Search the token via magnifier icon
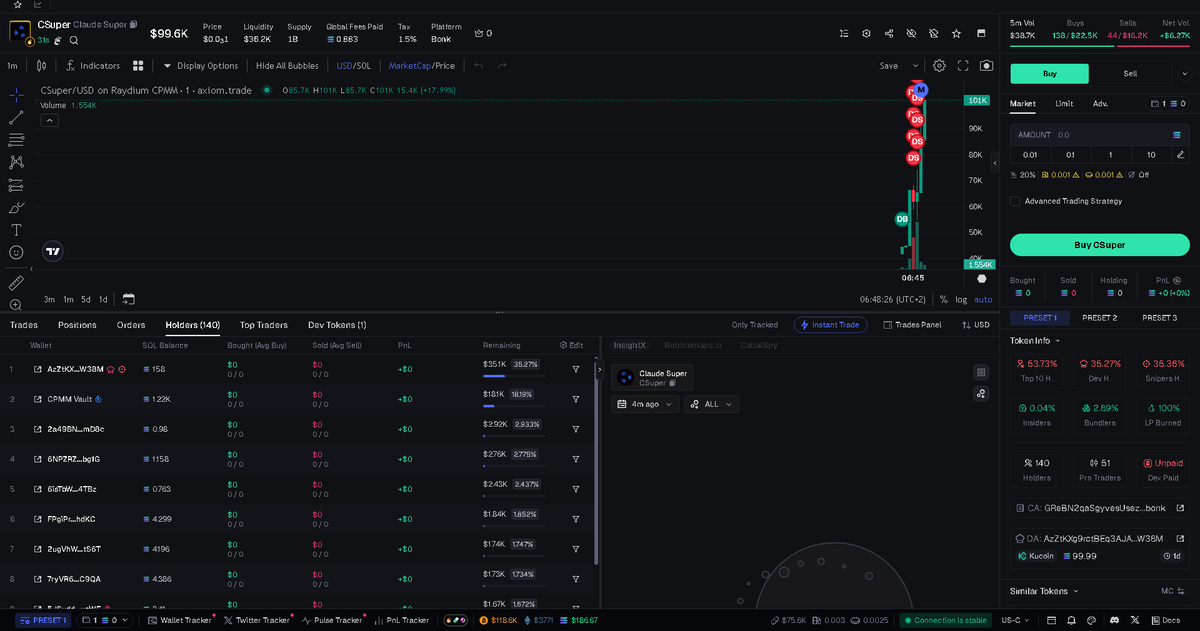The height and width of the screenshot is (631, 1200). click(74, 40)
